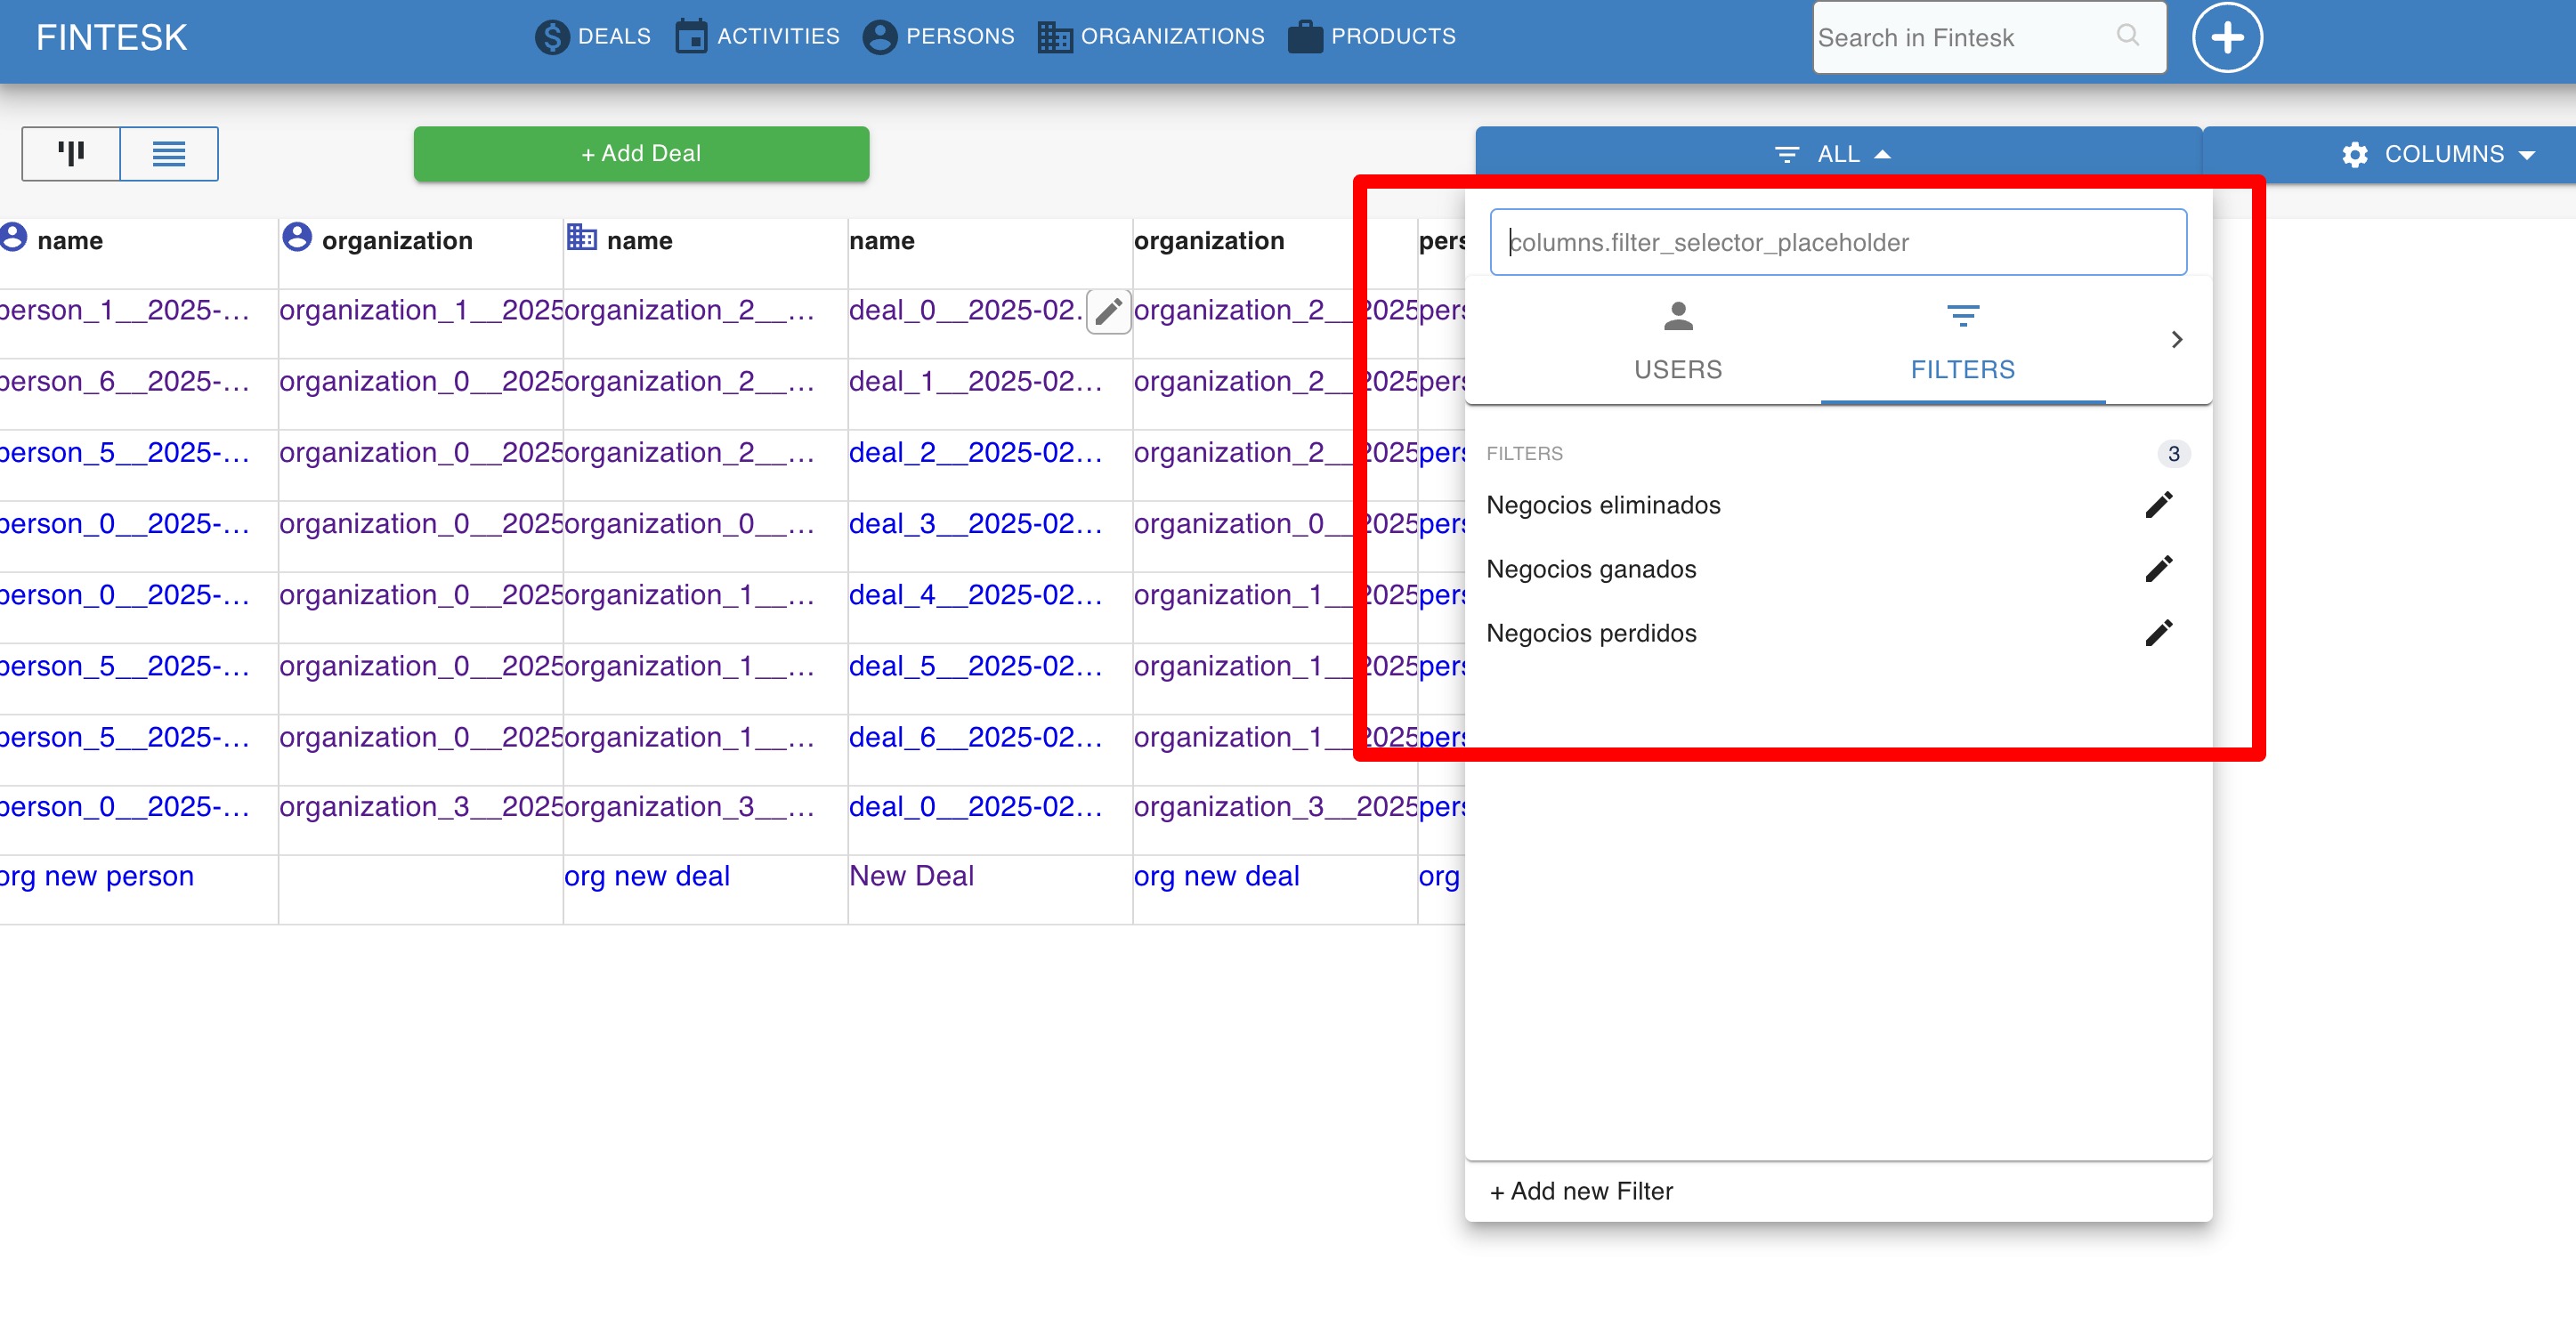Edit Negocios ganados filter pencil

pos(2159,569)
